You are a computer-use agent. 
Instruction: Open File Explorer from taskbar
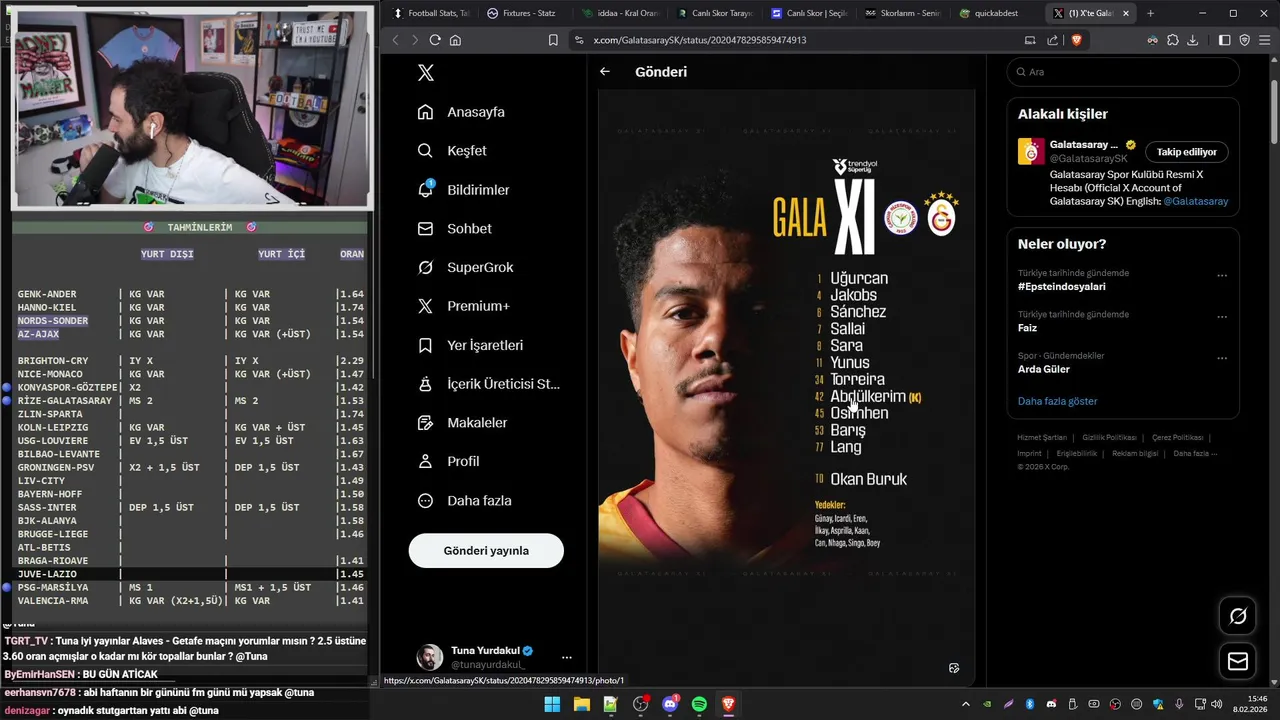click(581, 704)
